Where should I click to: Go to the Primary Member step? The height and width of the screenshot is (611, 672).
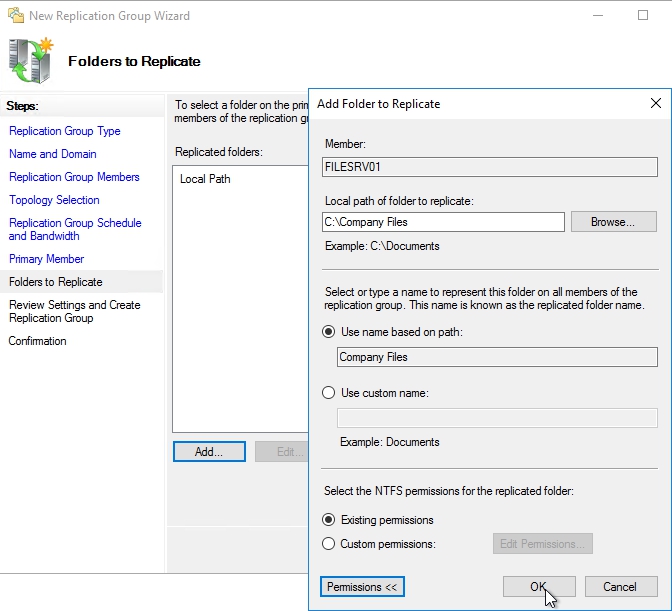point(46,259)
